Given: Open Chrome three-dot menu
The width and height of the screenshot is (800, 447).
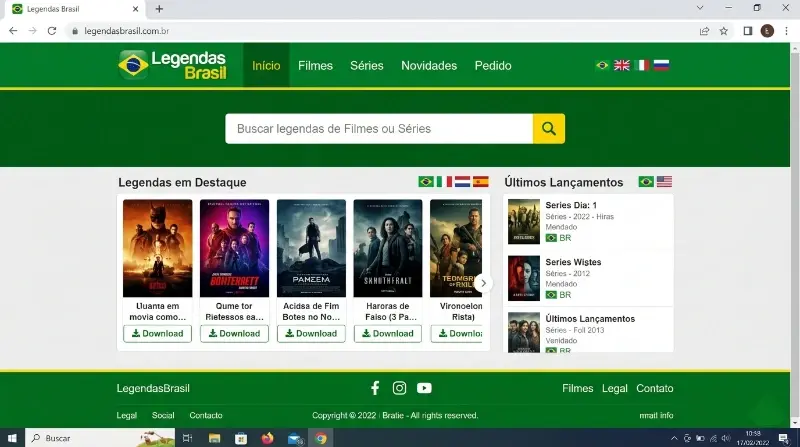Looking at the screenshot, I should tap(786, 31).
